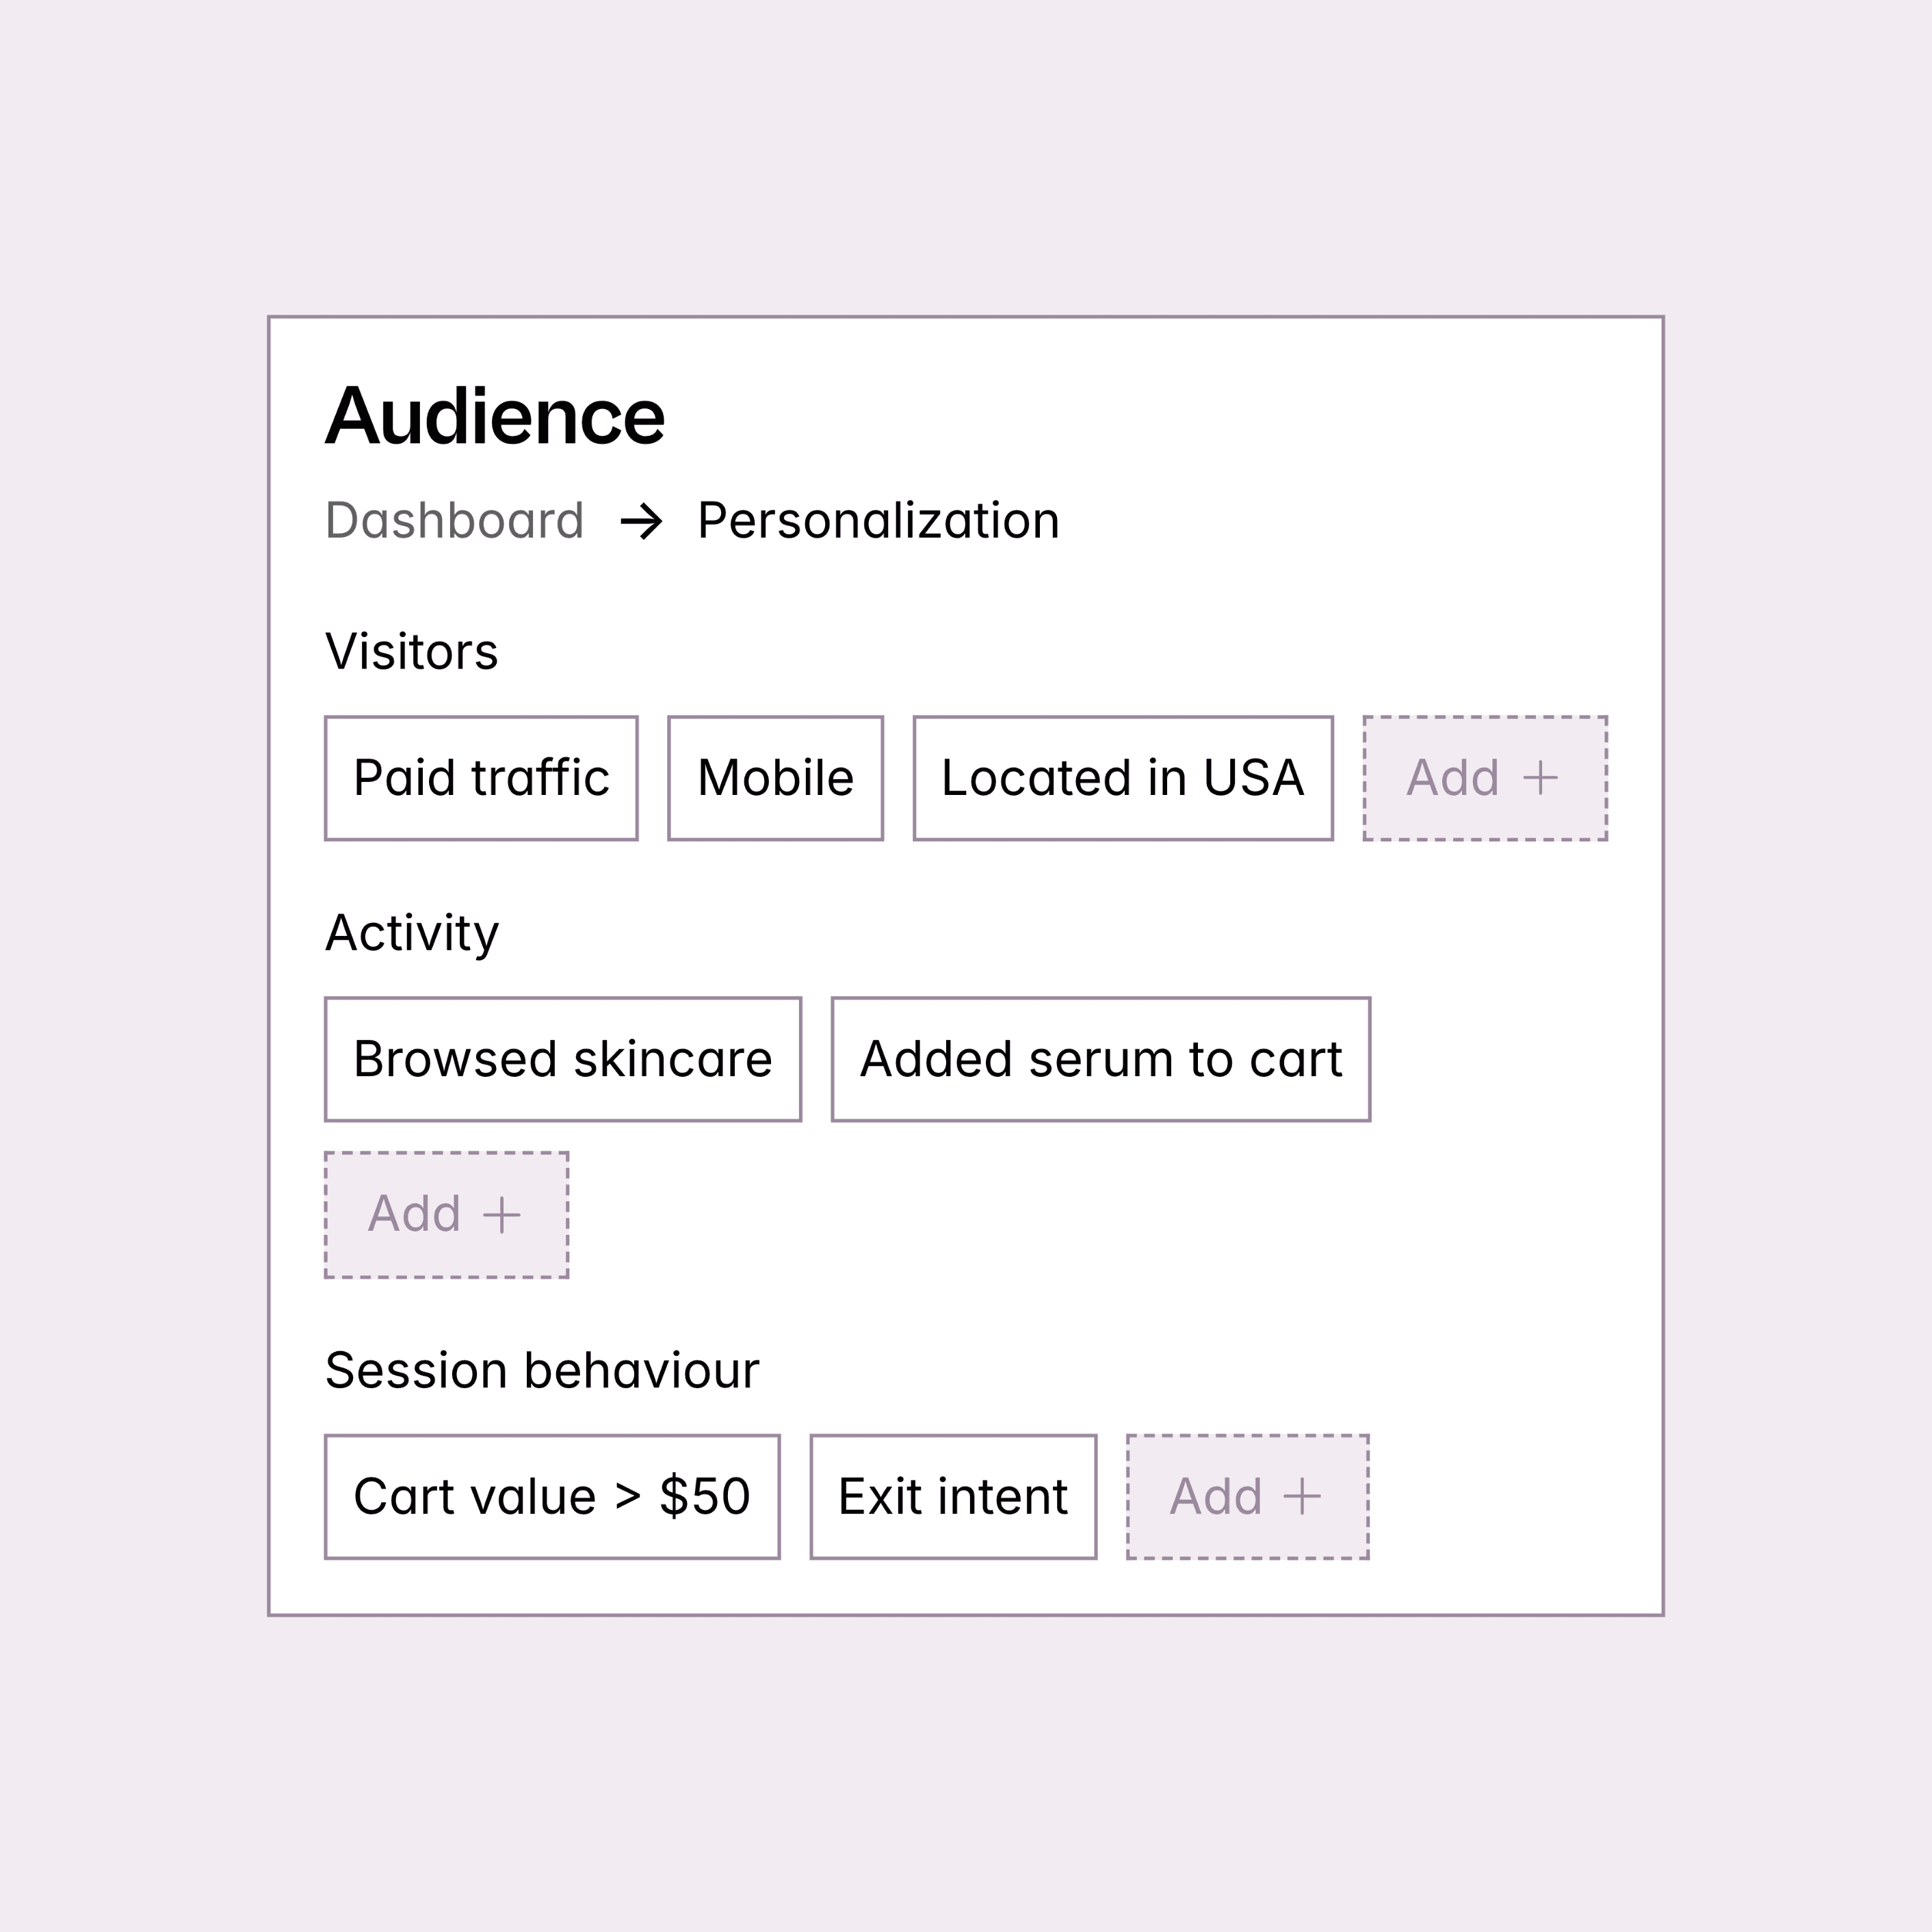The image size is (1932, 1932).
Task: Select the Mobile visitor tag
Action: tap(775, 778)
